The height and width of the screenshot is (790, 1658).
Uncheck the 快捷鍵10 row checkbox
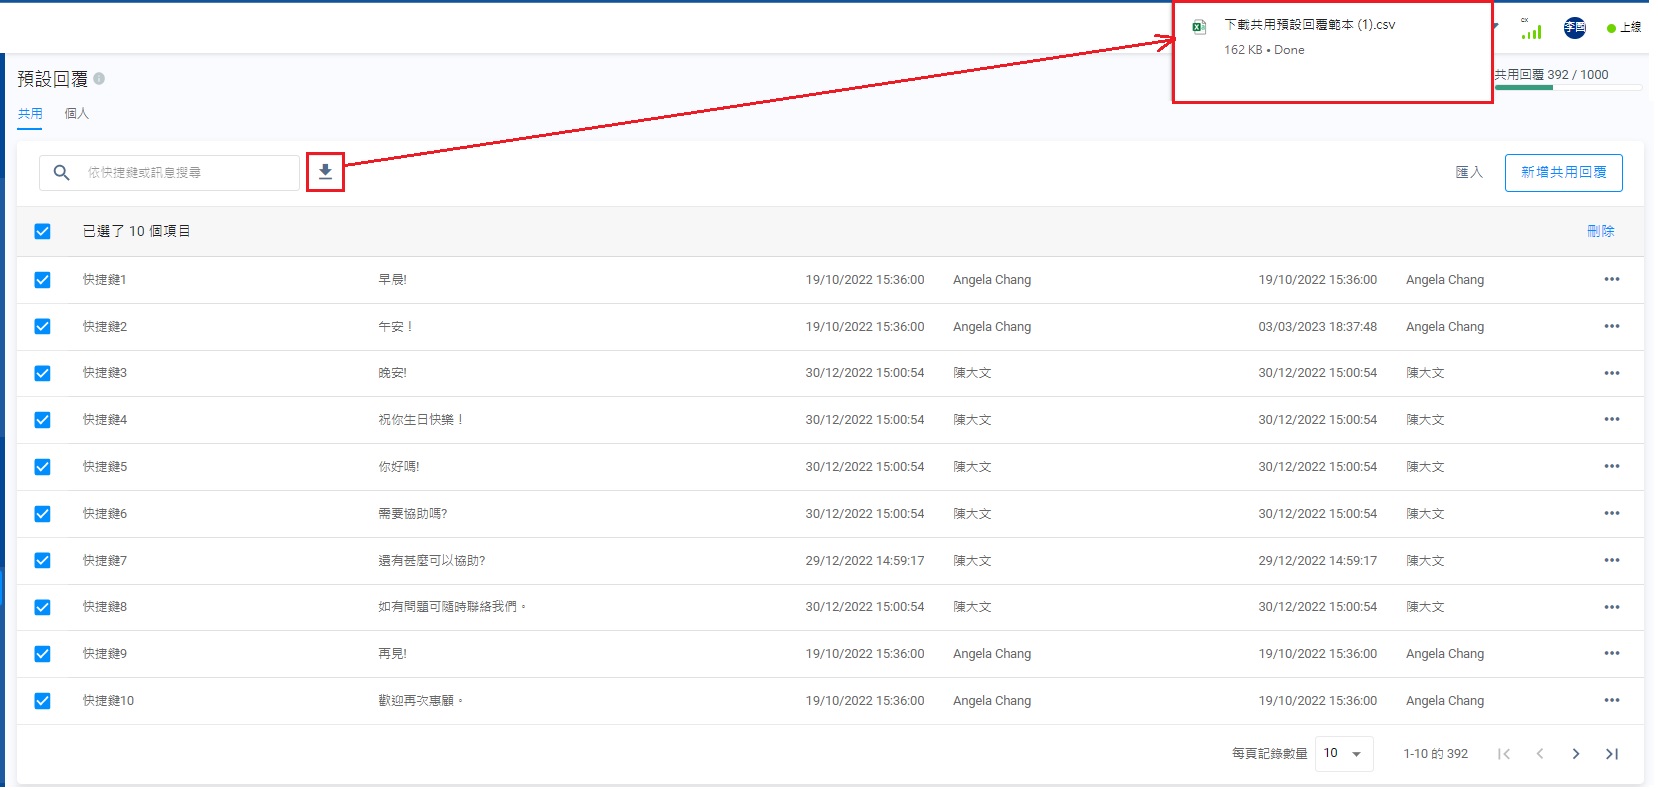42,701
